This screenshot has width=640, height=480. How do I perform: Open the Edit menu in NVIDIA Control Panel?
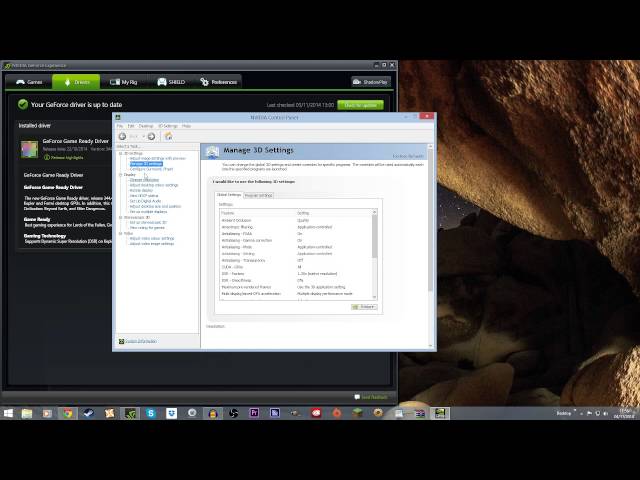click(131, 126)
